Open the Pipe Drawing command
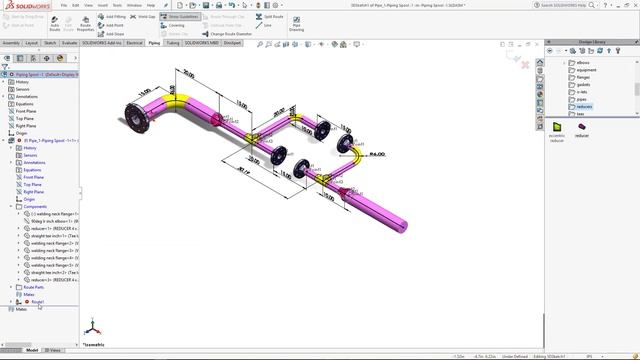The height and width of the screenshot is (360, 640). pyautogui.click(x=296, y=24)
